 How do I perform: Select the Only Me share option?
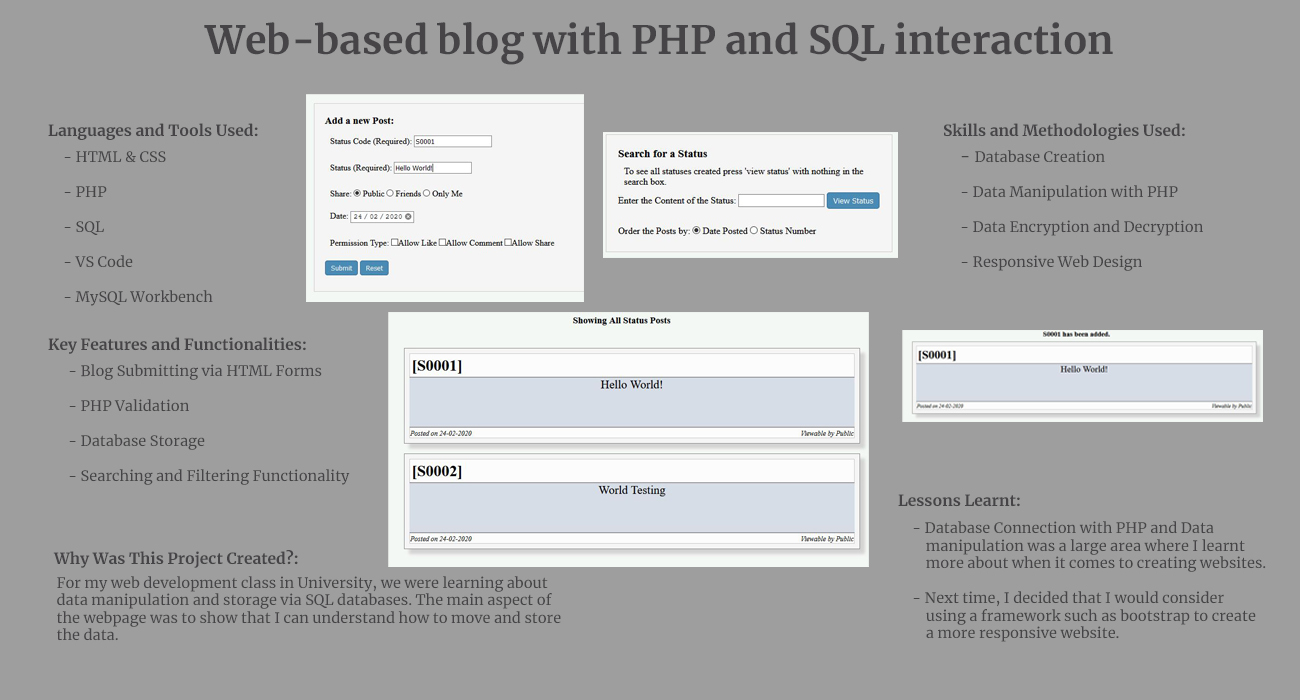tap(427, 193)
